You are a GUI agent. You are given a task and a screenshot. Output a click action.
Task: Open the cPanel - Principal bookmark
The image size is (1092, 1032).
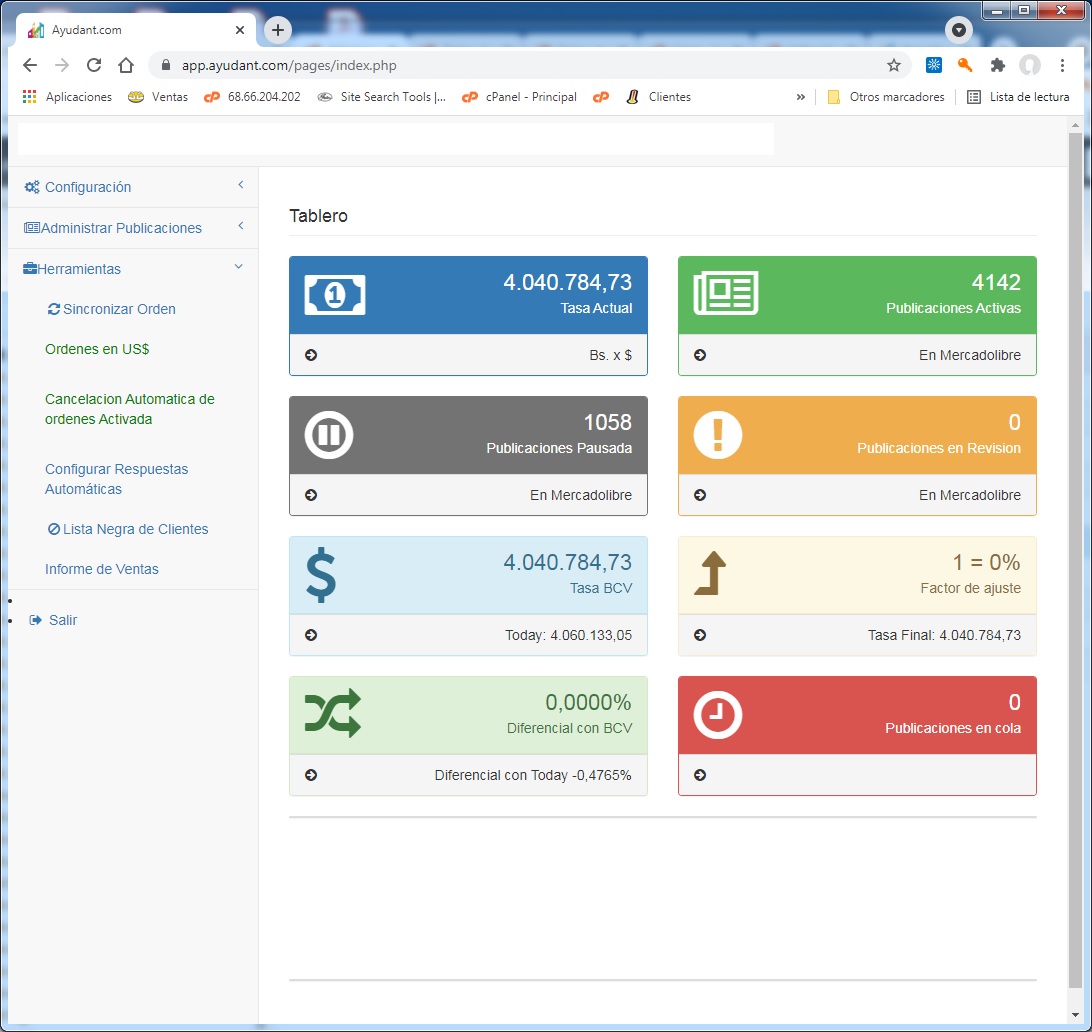pyautogui.click(x=530, y=97)
